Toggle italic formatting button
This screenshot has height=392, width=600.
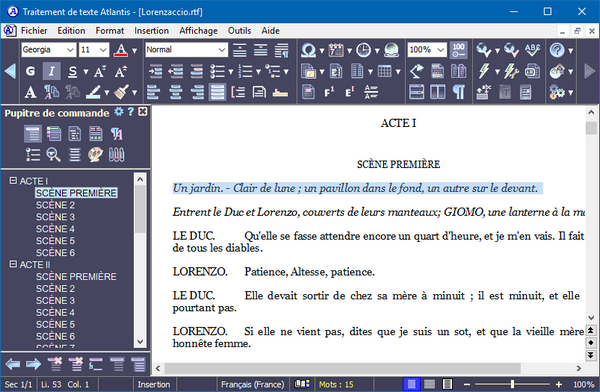click(52, 71)
